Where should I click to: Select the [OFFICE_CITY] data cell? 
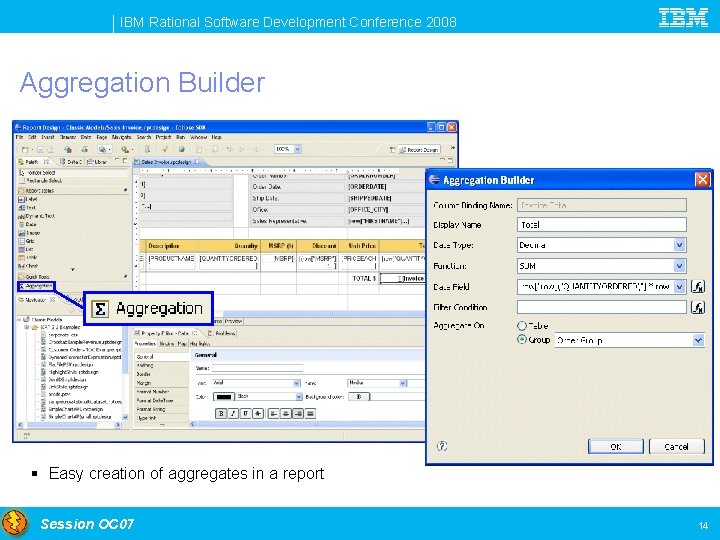(369, 210)
